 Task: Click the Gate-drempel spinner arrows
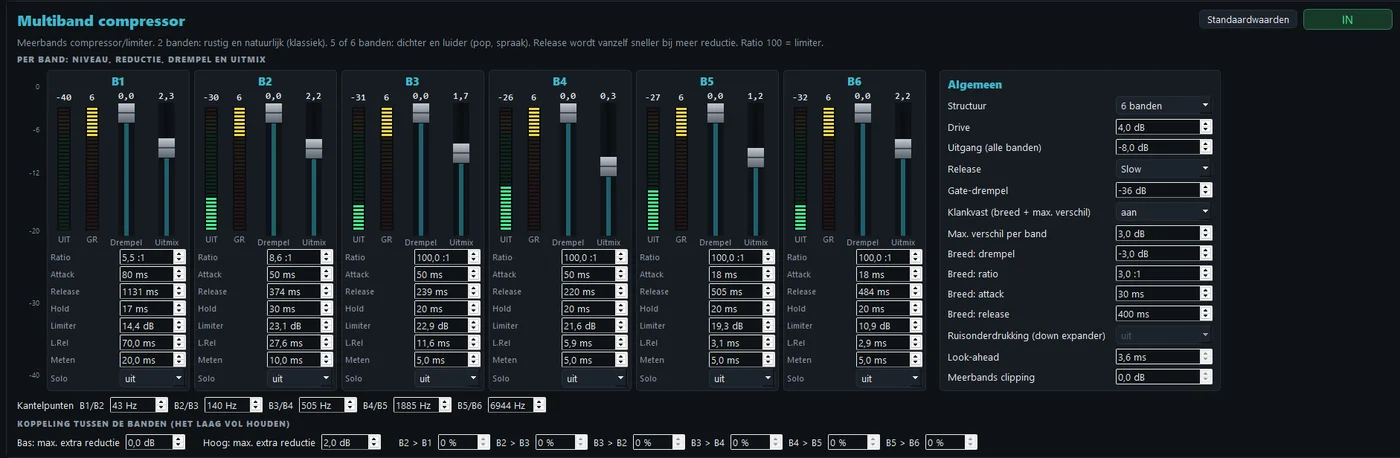click(x=1205, y=190)
